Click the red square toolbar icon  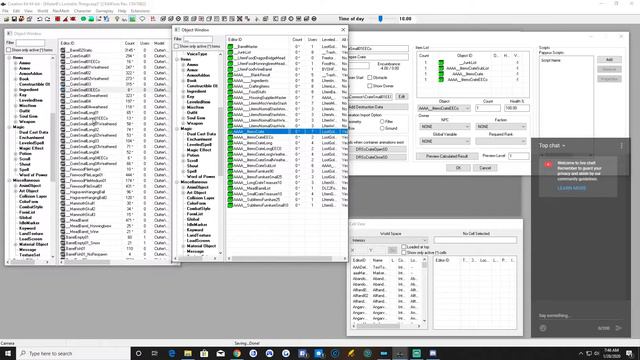[58, 19]
